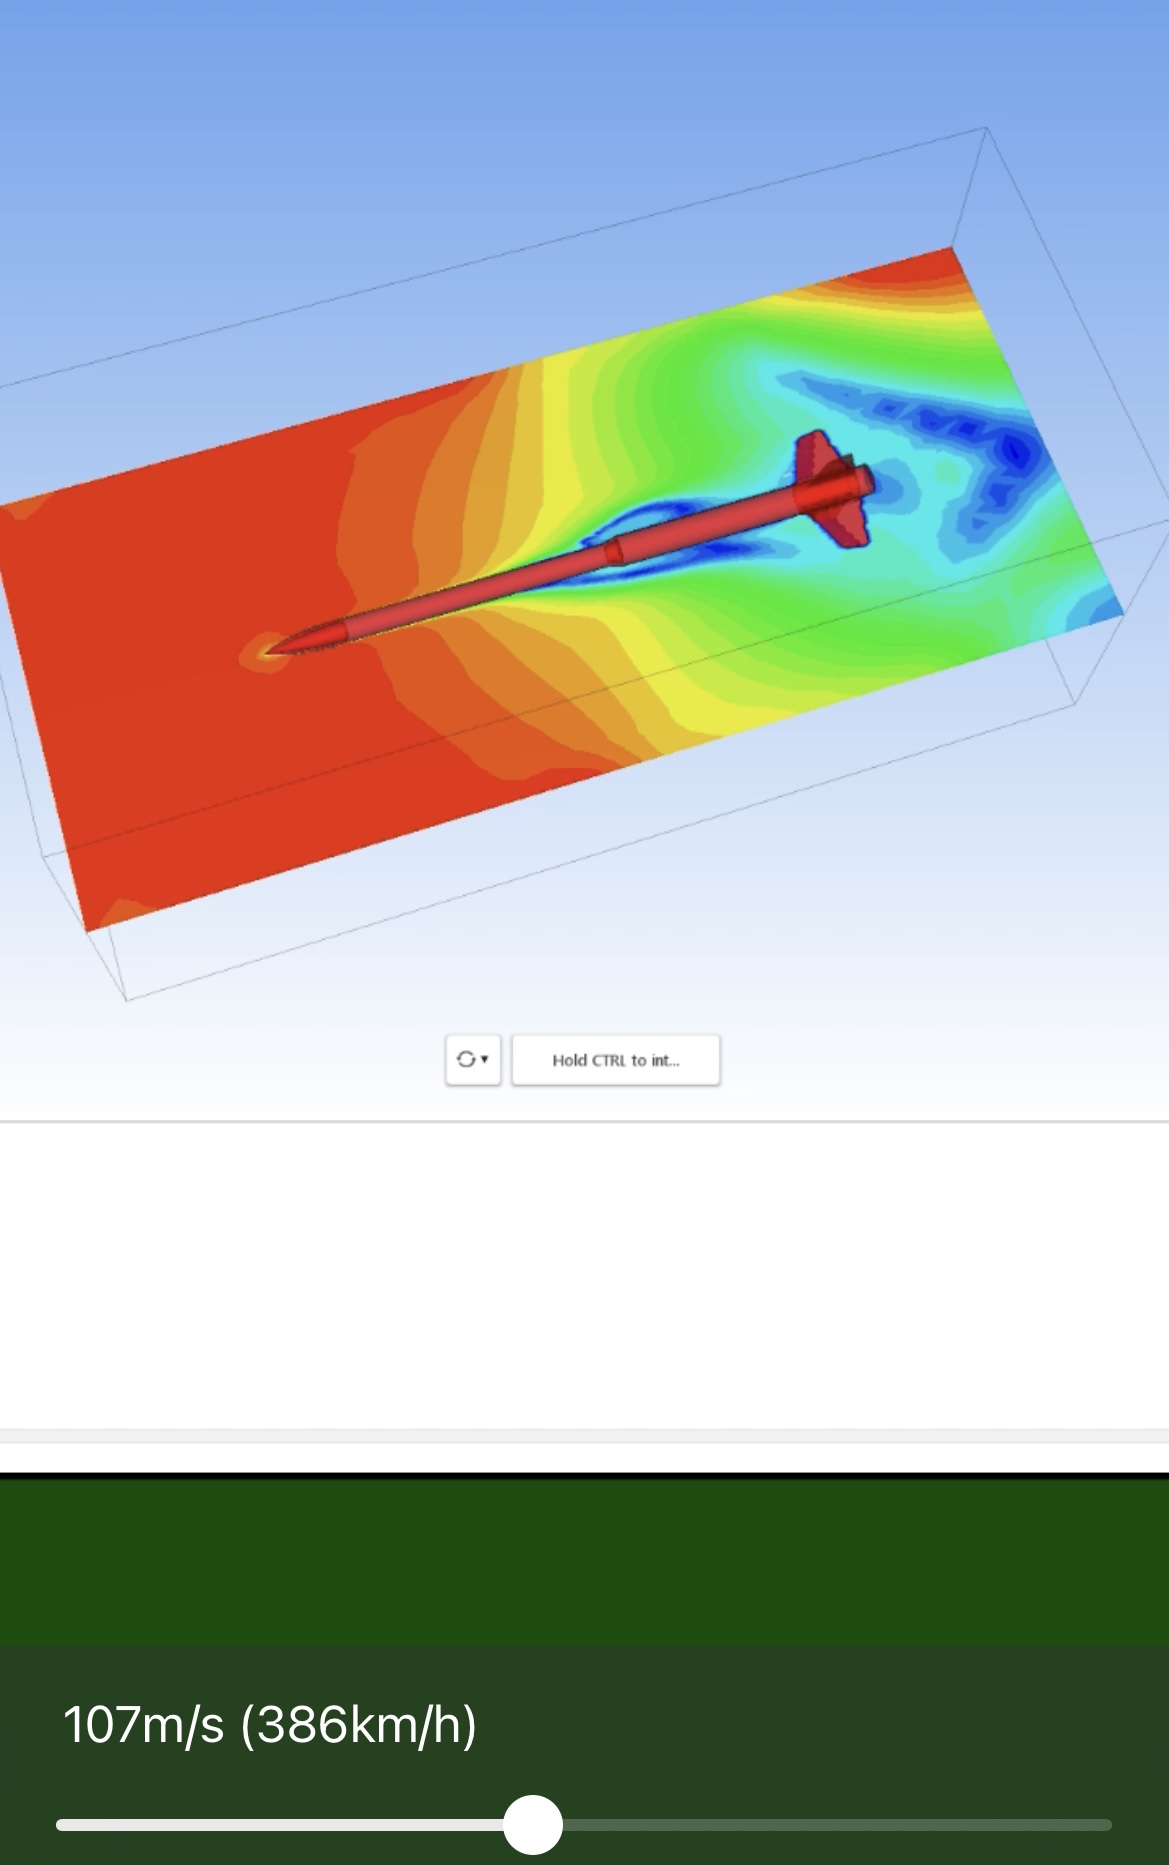Image resolution: width=1169 pixels, height=1865 pixels.
Task: Tap the 107m/s (386km/h) speed readout
Action: click(270, 1725)
